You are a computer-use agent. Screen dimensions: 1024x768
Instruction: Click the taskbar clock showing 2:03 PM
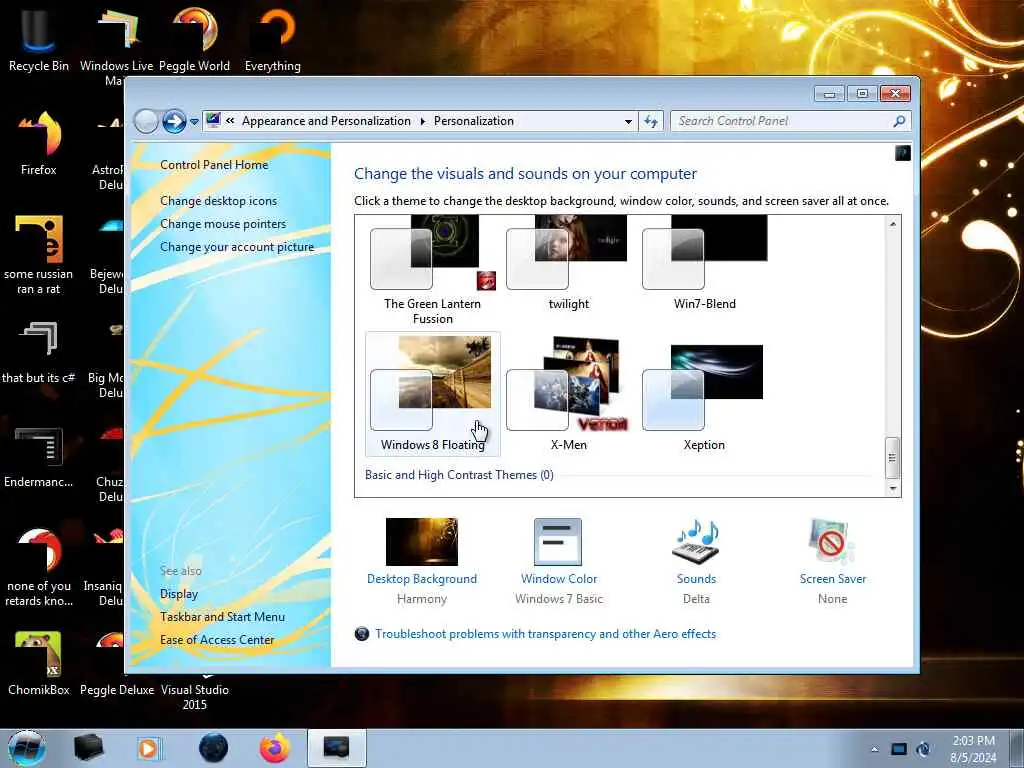973,749
